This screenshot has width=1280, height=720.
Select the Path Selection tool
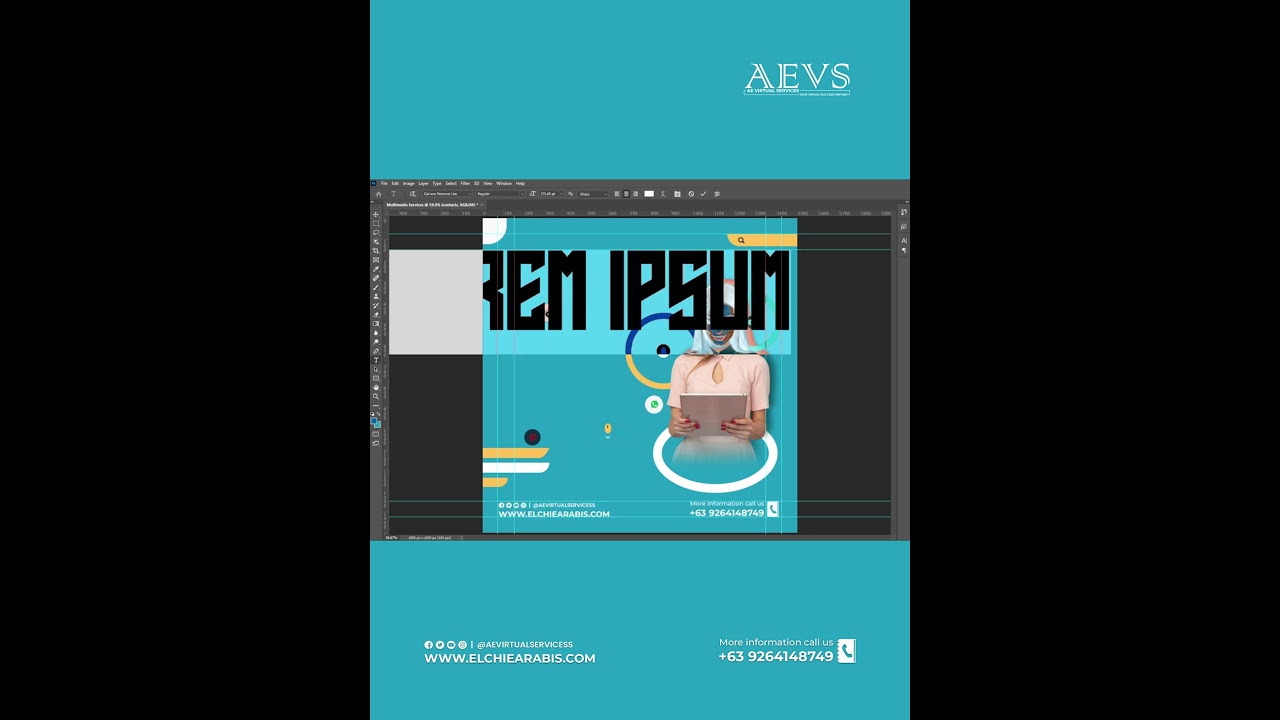click(x=376, y=369)
